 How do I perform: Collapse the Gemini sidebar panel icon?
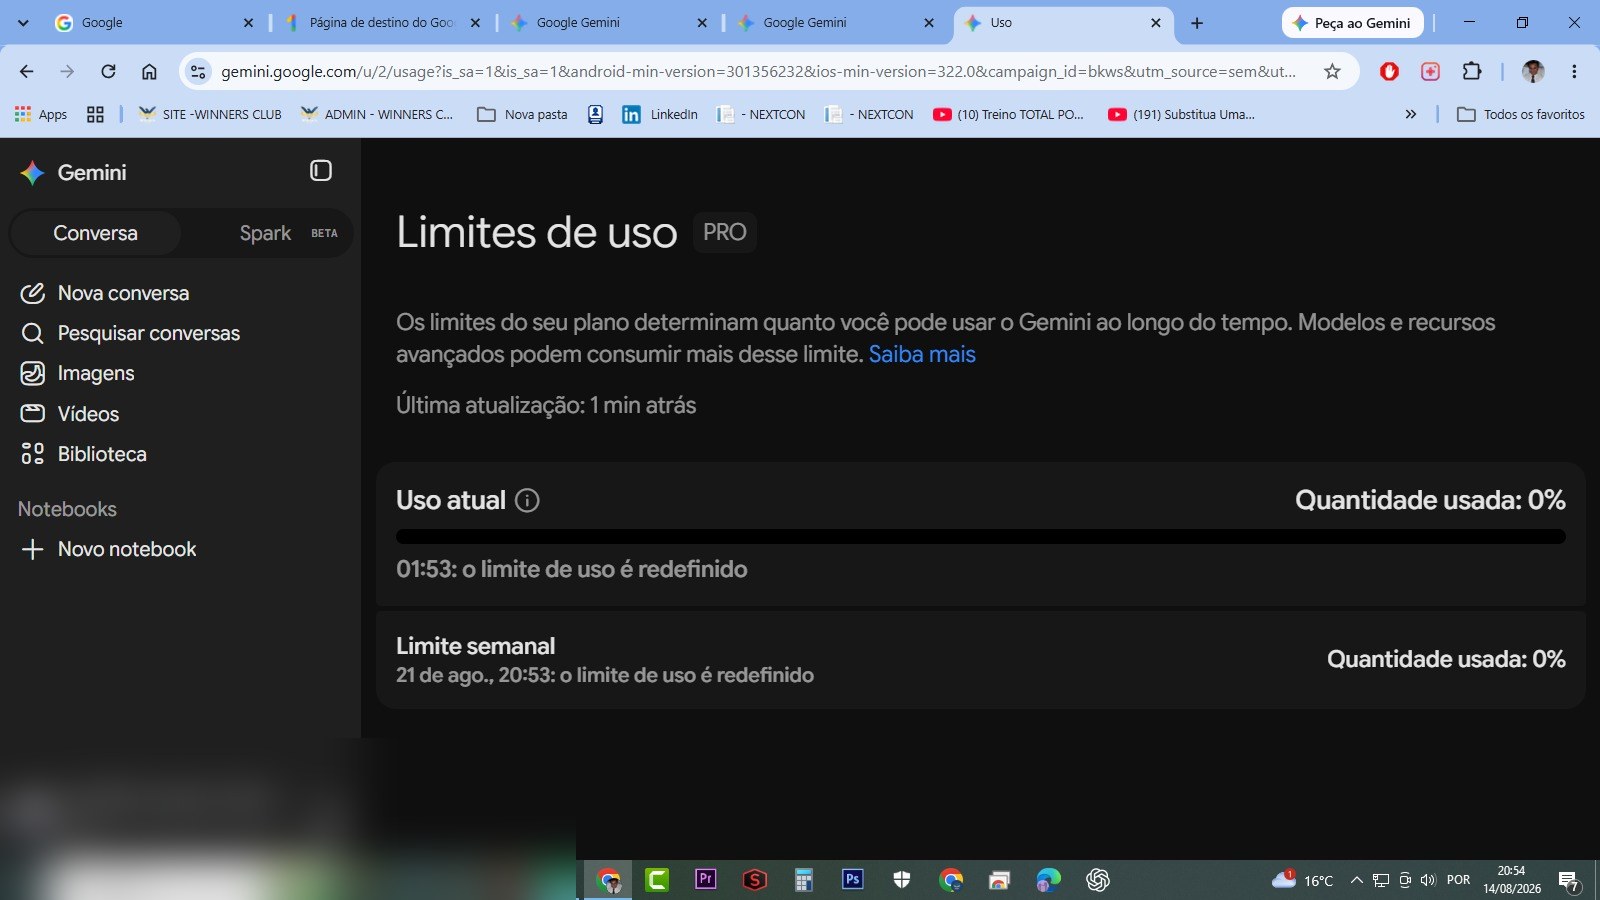(320, 171)
